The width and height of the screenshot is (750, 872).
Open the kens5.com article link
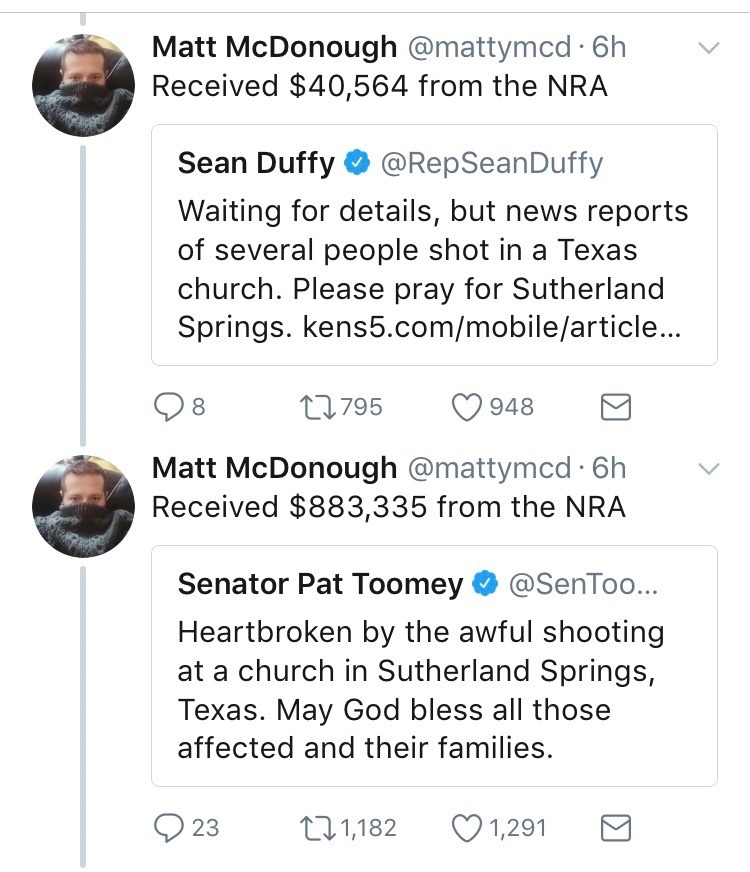(491, 327)
